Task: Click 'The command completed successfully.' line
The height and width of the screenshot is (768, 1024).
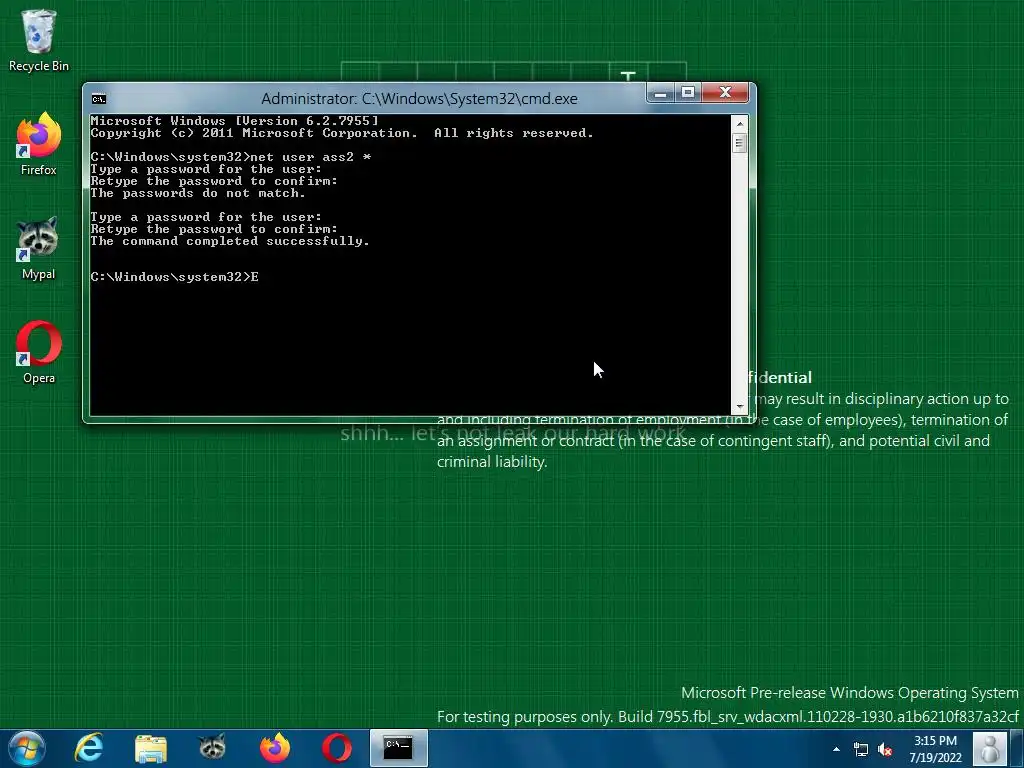Action: pos(230,241)
